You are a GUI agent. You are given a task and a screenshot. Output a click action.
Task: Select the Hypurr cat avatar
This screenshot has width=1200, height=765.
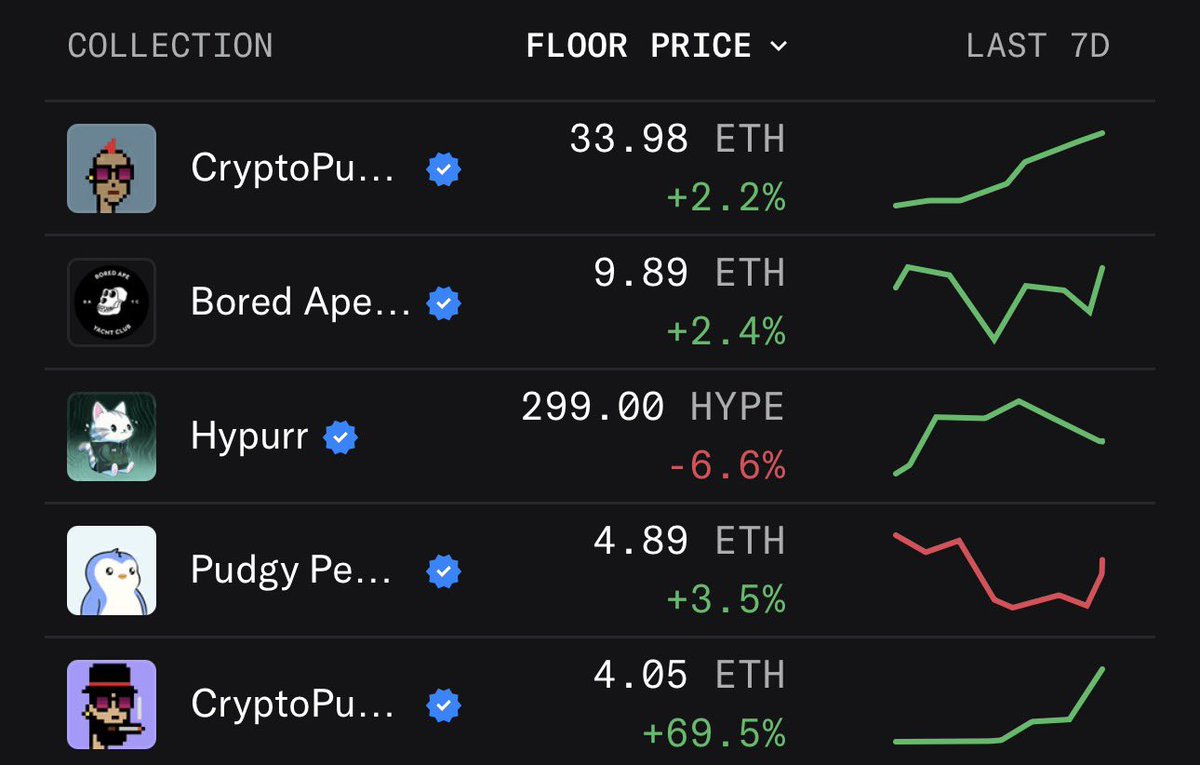[111, 436]
